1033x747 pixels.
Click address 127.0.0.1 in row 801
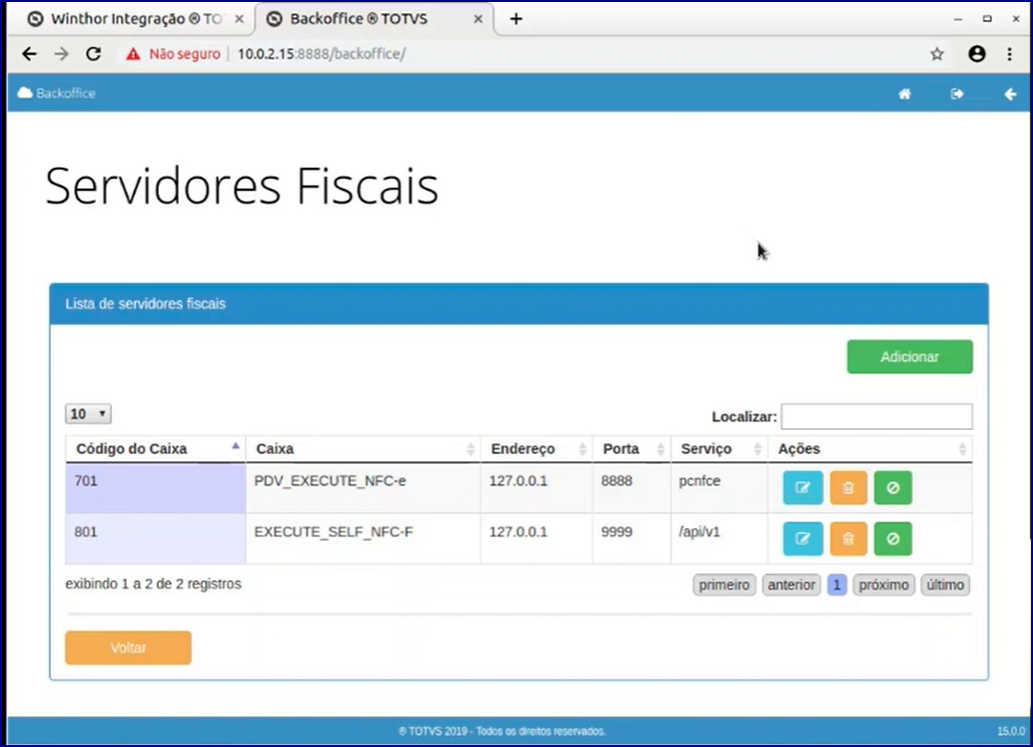518,532
